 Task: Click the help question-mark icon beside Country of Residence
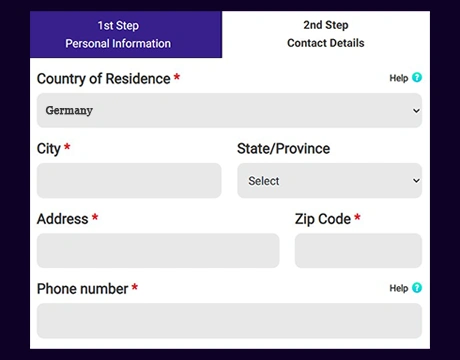(417, 77)
